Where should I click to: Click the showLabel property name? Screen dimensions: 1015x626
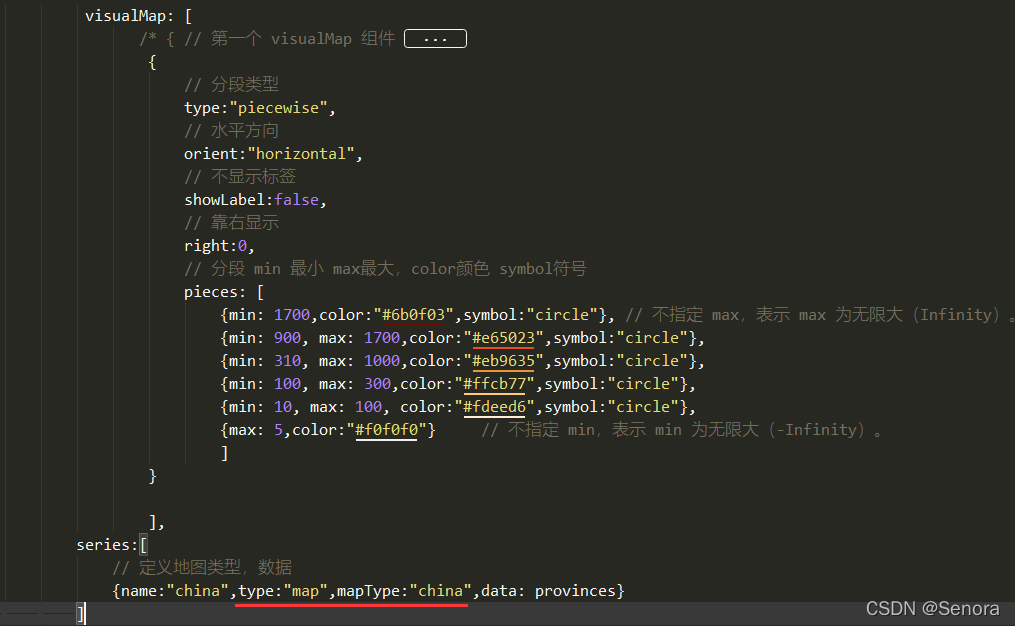pyautogui.click(x=225, y=200)
